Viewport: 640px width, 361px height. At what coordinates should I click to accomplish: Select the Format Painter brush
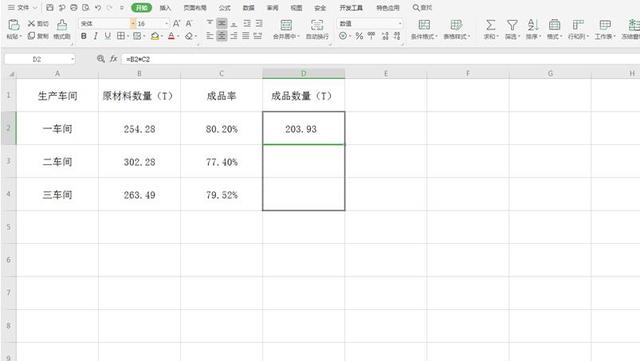(x=62, y=25)
